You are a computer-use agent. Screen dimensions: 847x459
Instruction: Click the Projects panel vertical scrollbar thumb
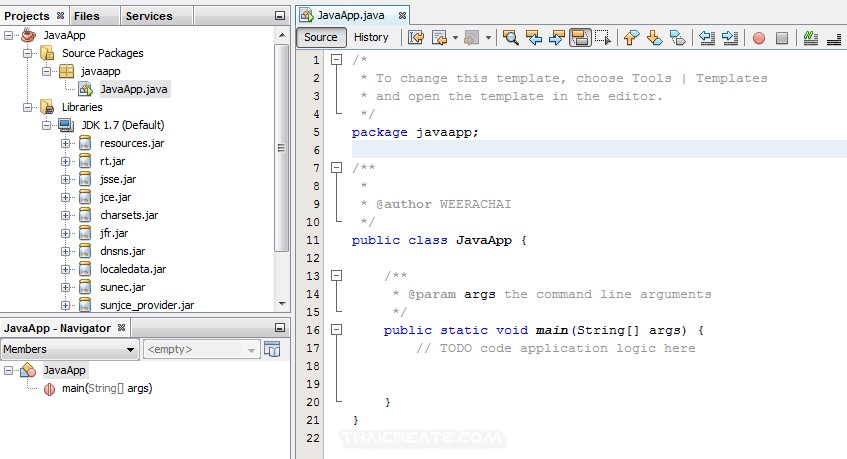click(281, 148)
